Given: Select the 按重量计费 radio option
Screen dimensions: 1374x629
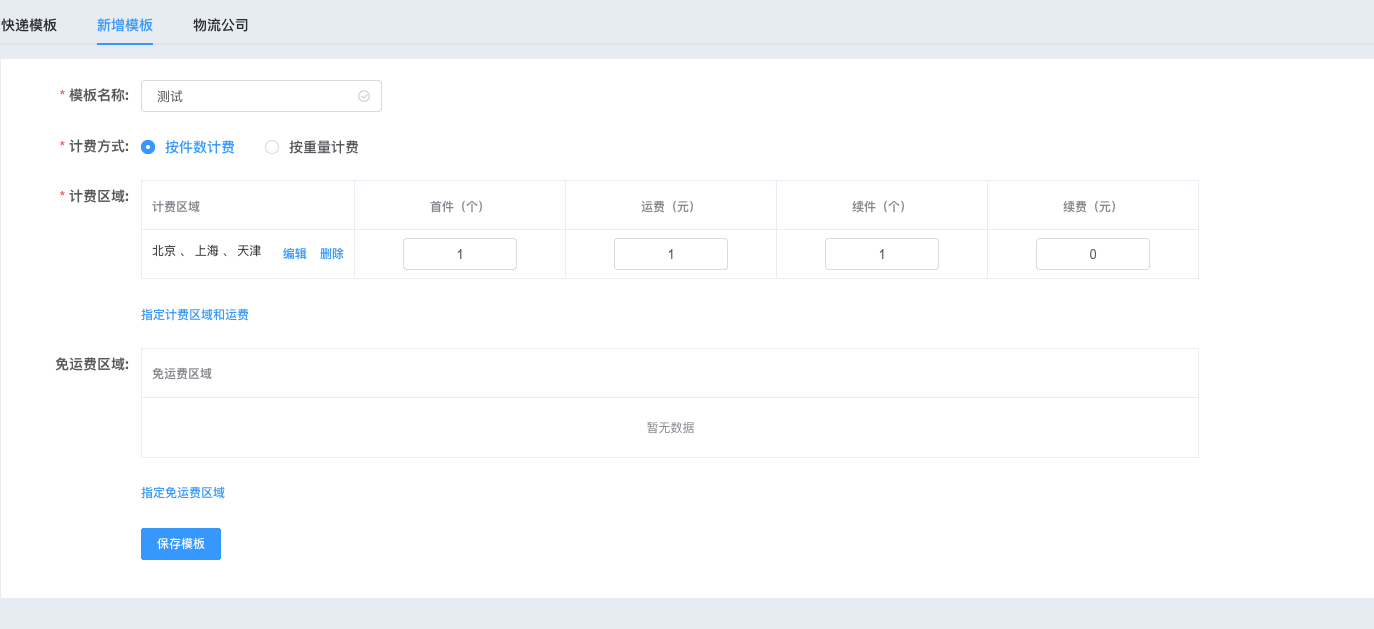Looking at the screenshot, I should pyautogui.click(x=272, y=147).
